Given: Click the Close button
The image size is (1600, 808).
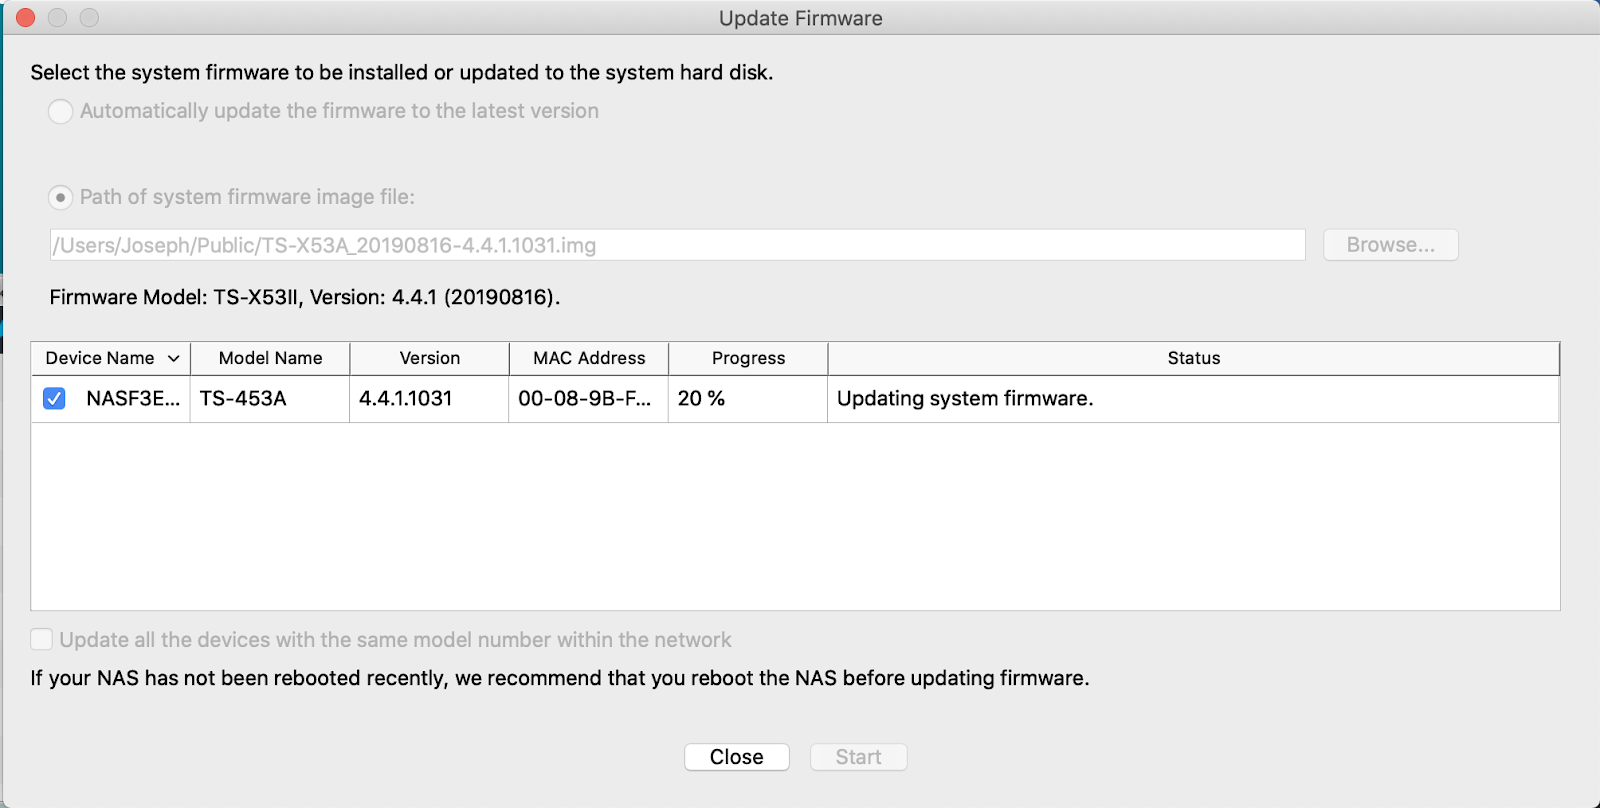Looking at the screenshot, I should pos(737,757).
